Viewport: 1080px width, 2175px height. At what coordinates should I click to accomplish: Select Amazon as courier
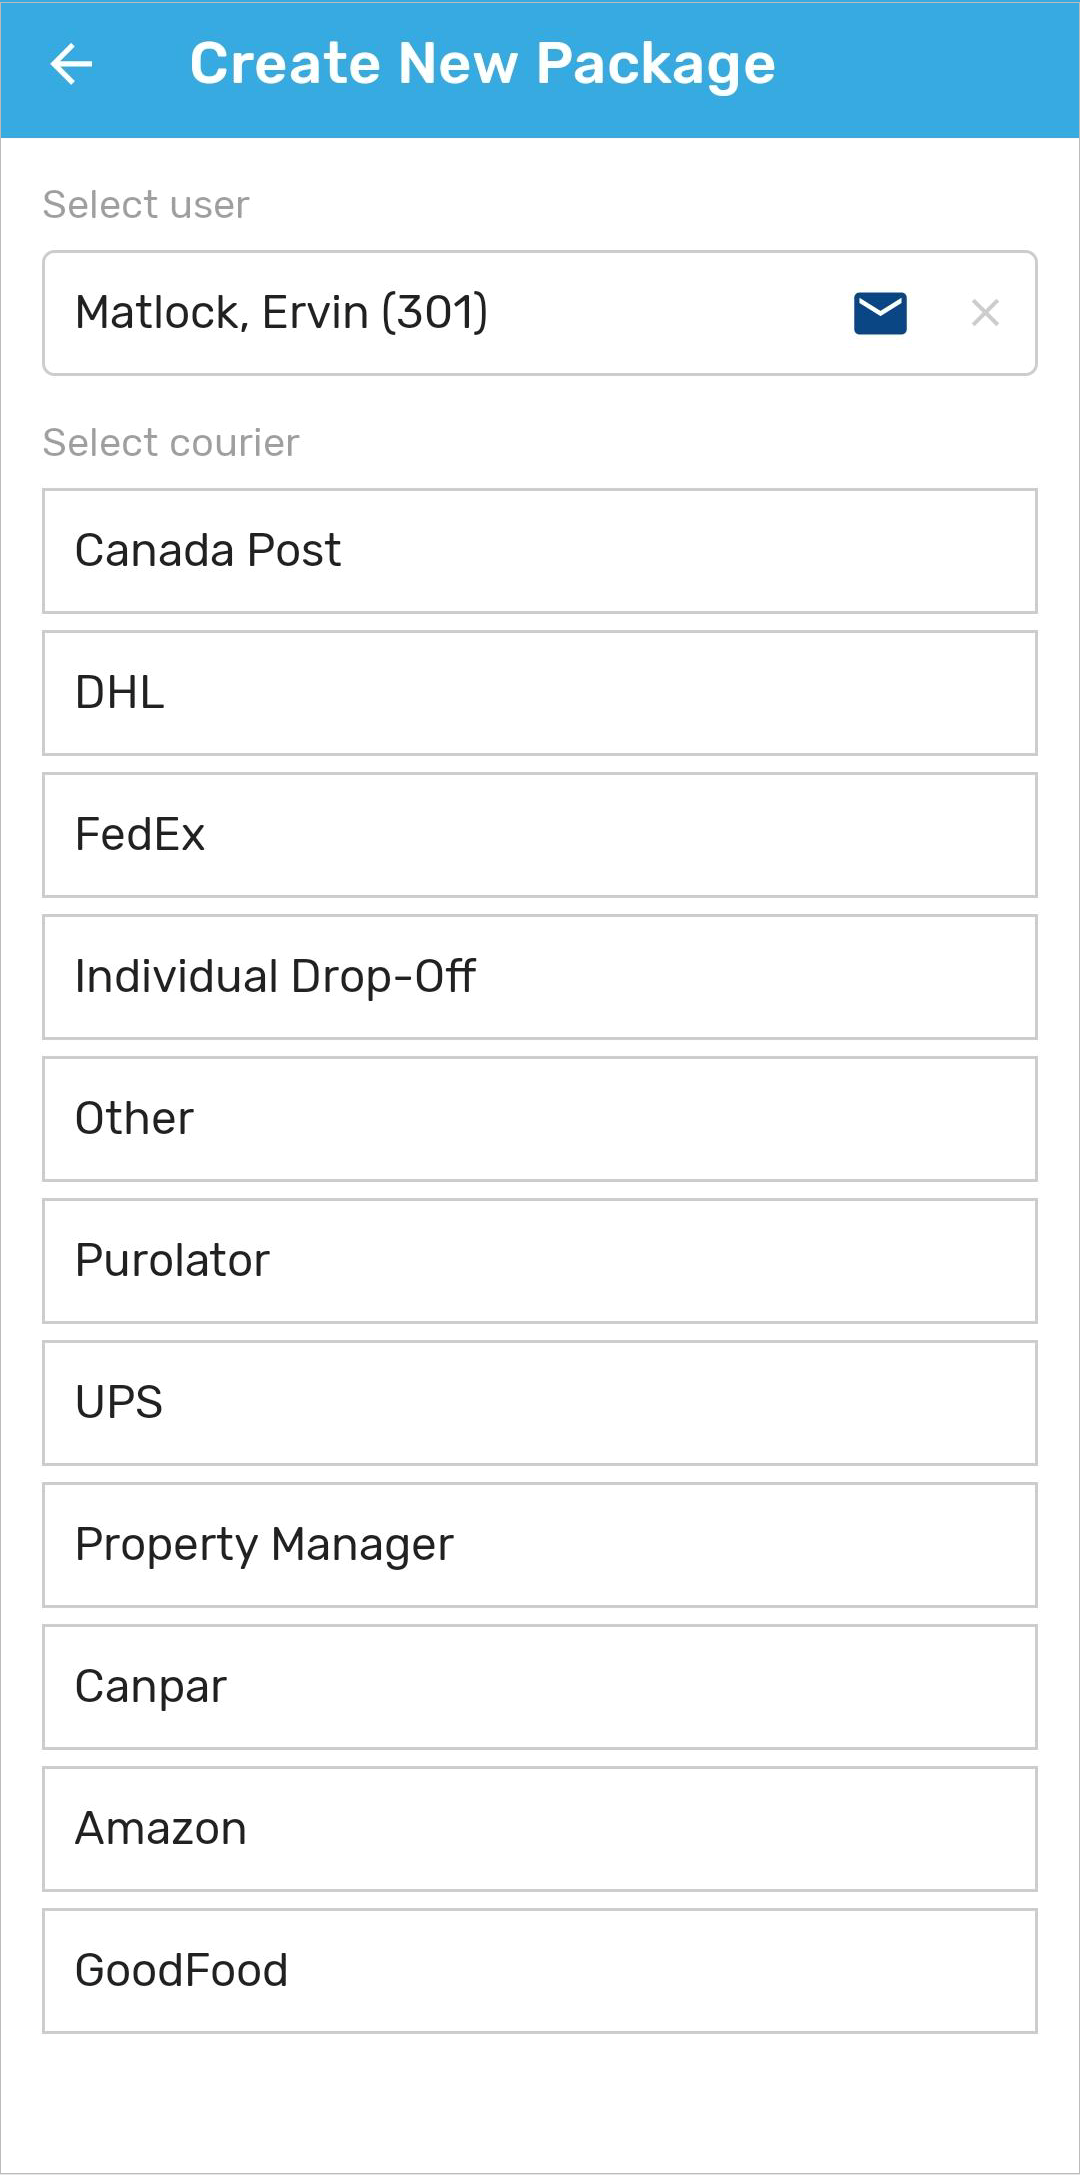click(540, 1829)
